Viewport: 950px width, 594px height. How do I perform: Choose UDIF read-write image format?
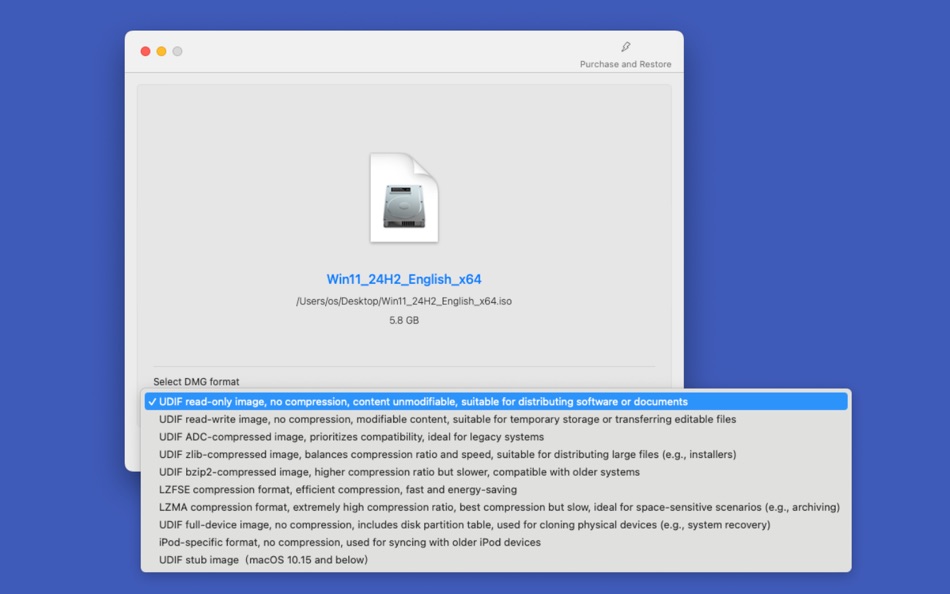click(496, 419)
